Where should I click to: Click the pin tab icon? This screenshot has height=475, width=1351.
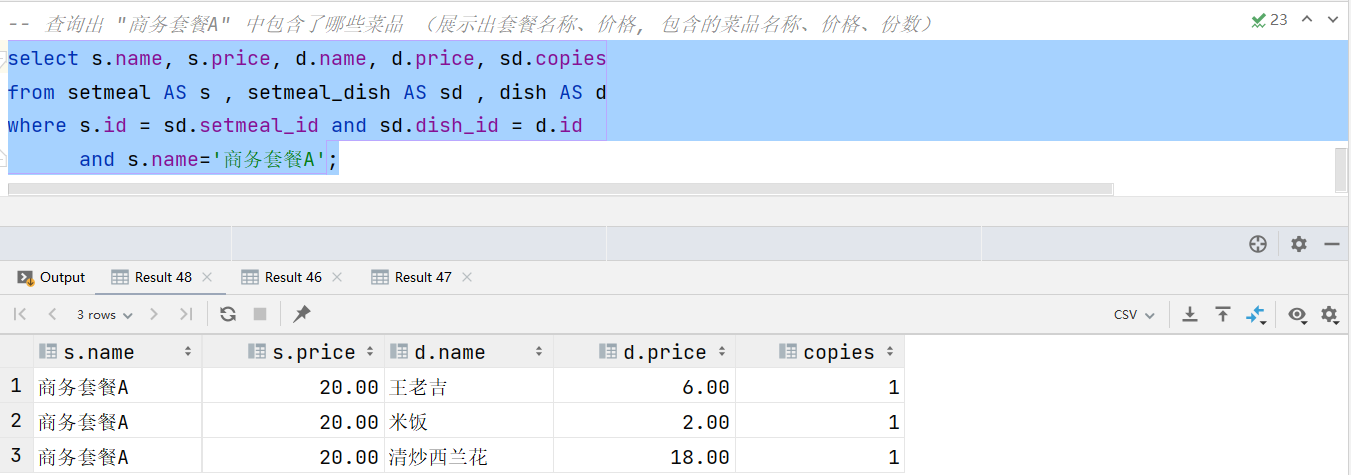tap(301, 314)
